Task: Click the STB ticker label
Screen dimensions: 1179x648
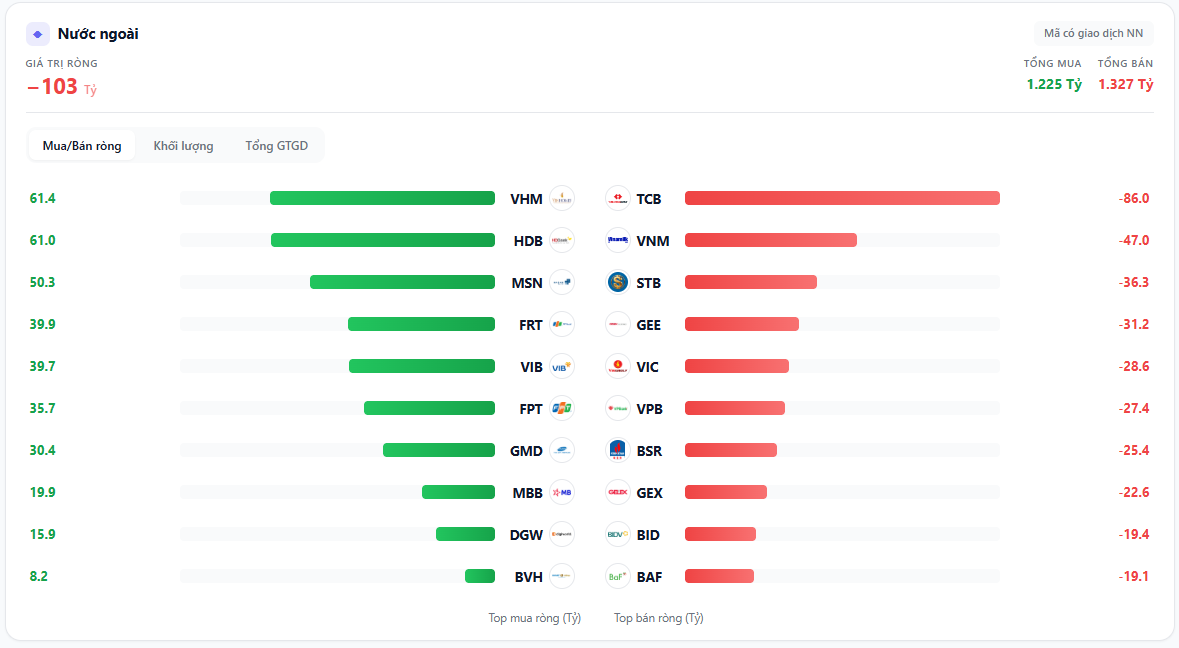Action: pos(648,283)
